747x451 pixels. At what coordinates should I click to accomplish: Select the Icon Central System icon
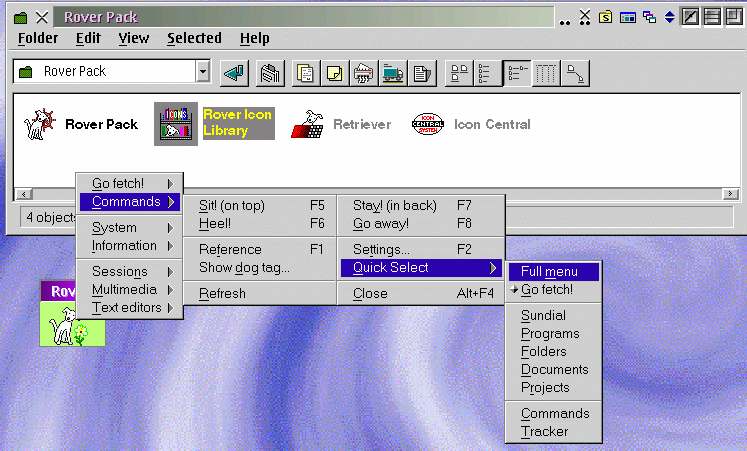[x=428, y=124]
